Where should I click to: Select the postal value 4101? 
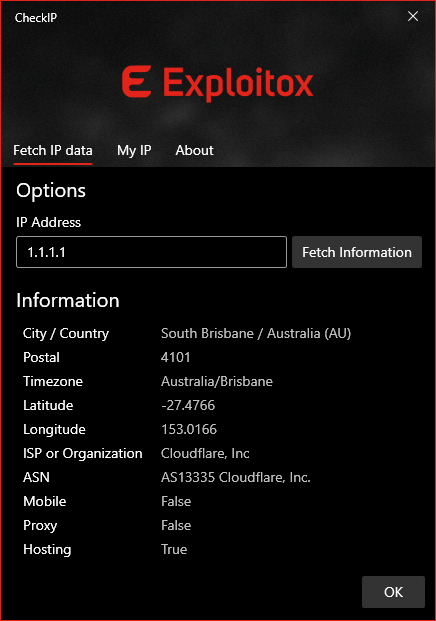click(175, 357)
